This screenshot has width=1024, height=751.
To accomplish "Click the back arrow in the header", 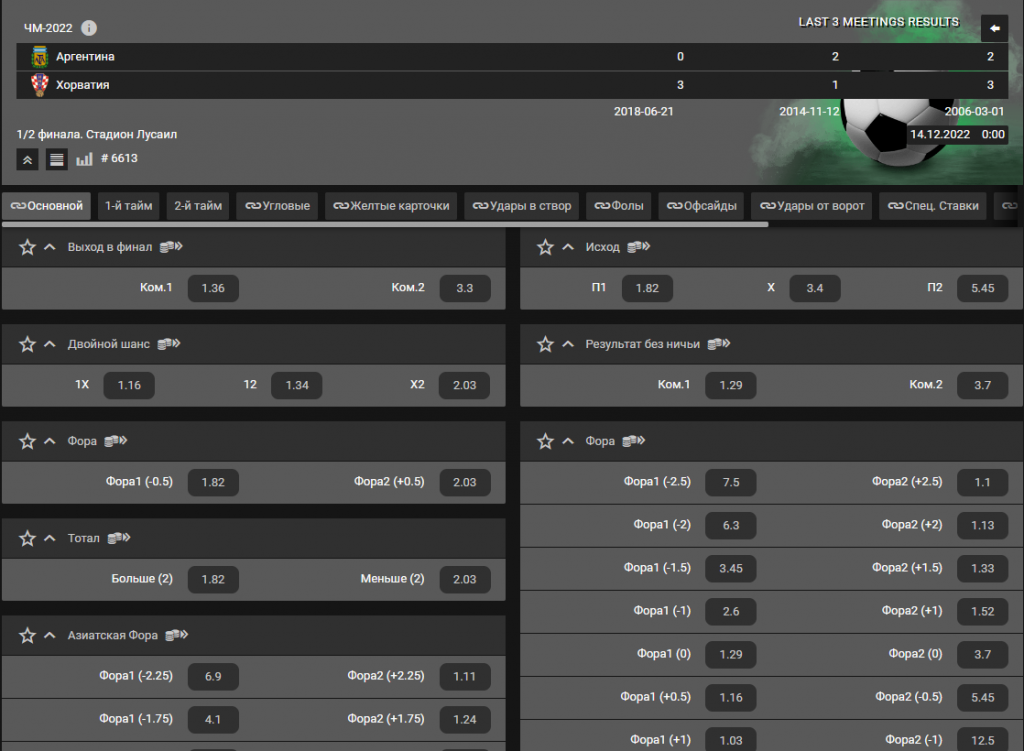I will point(994,27).
